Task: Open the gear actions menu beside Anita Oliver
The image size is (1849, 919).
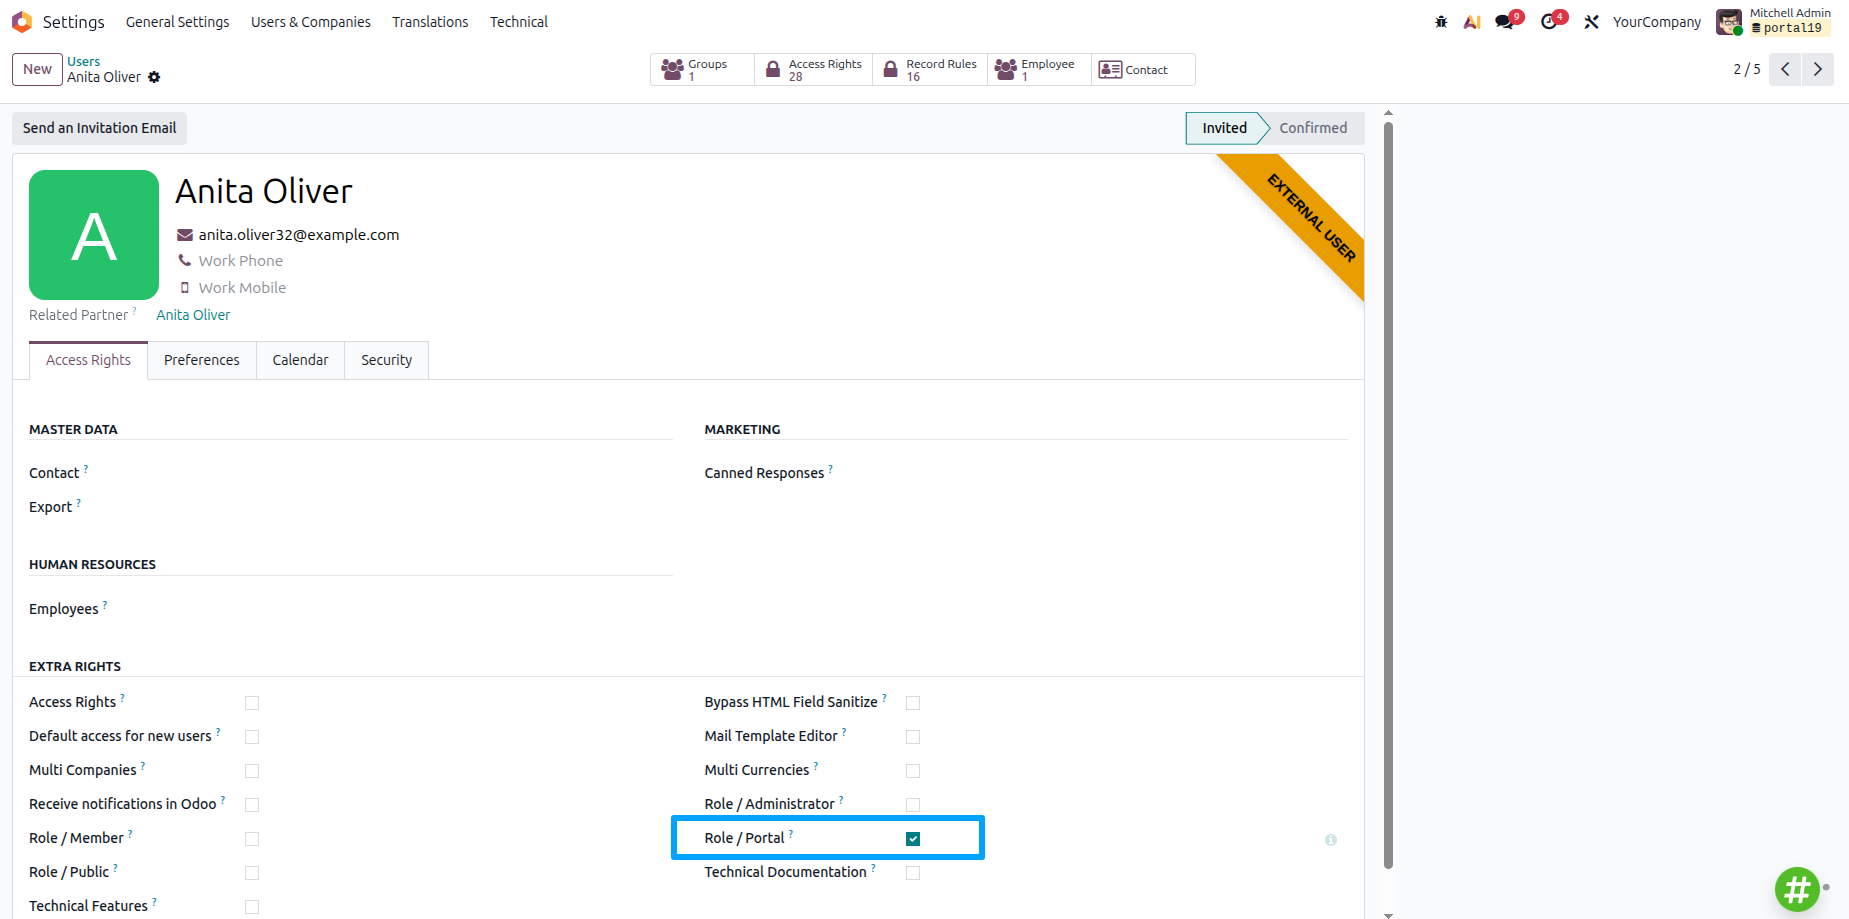Action: click(154, 77)
